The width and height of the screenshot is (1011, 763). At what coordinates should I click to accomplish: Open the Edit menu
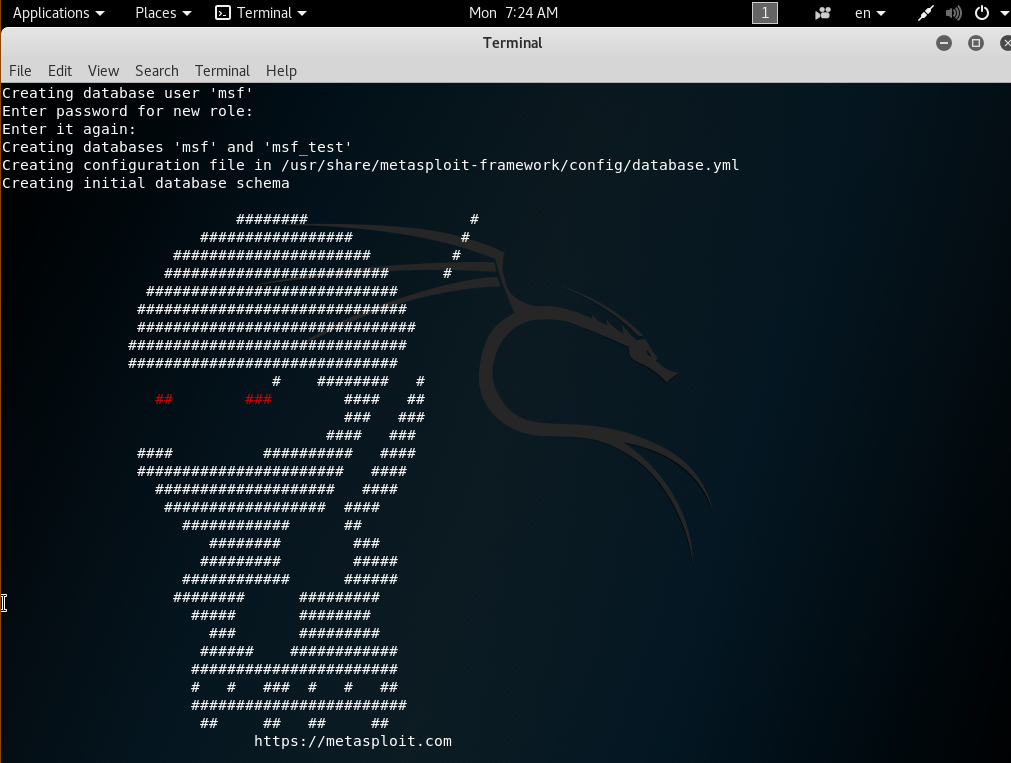click(x=60, y=71)
